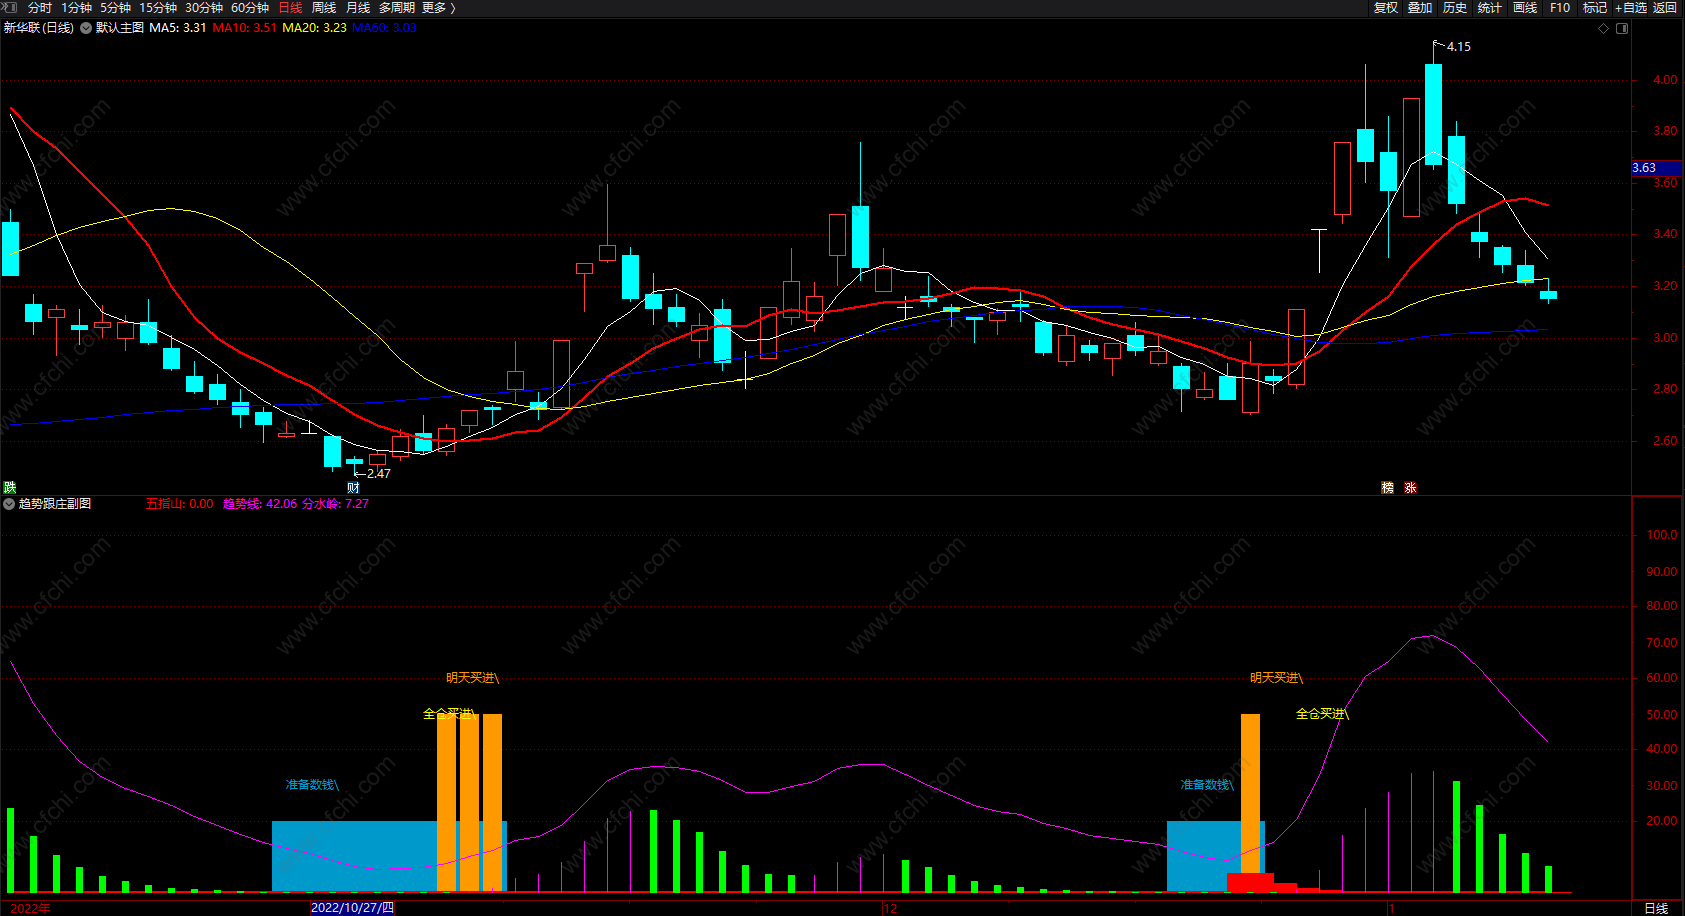Viewport: 1685px width, 916px height.
Task: Click the 12 month marker on time axis
Action: pos(890,908)
